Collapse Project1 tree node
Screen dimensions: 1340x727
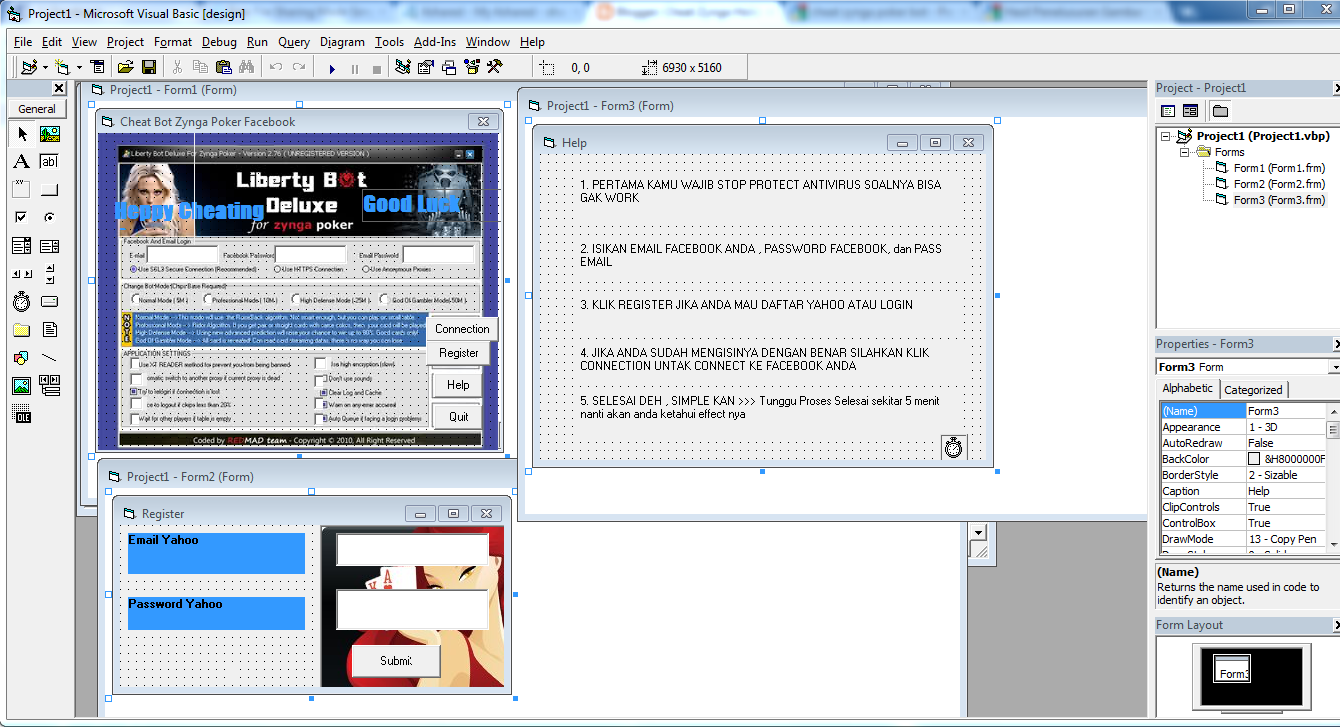coord(1166,136)
